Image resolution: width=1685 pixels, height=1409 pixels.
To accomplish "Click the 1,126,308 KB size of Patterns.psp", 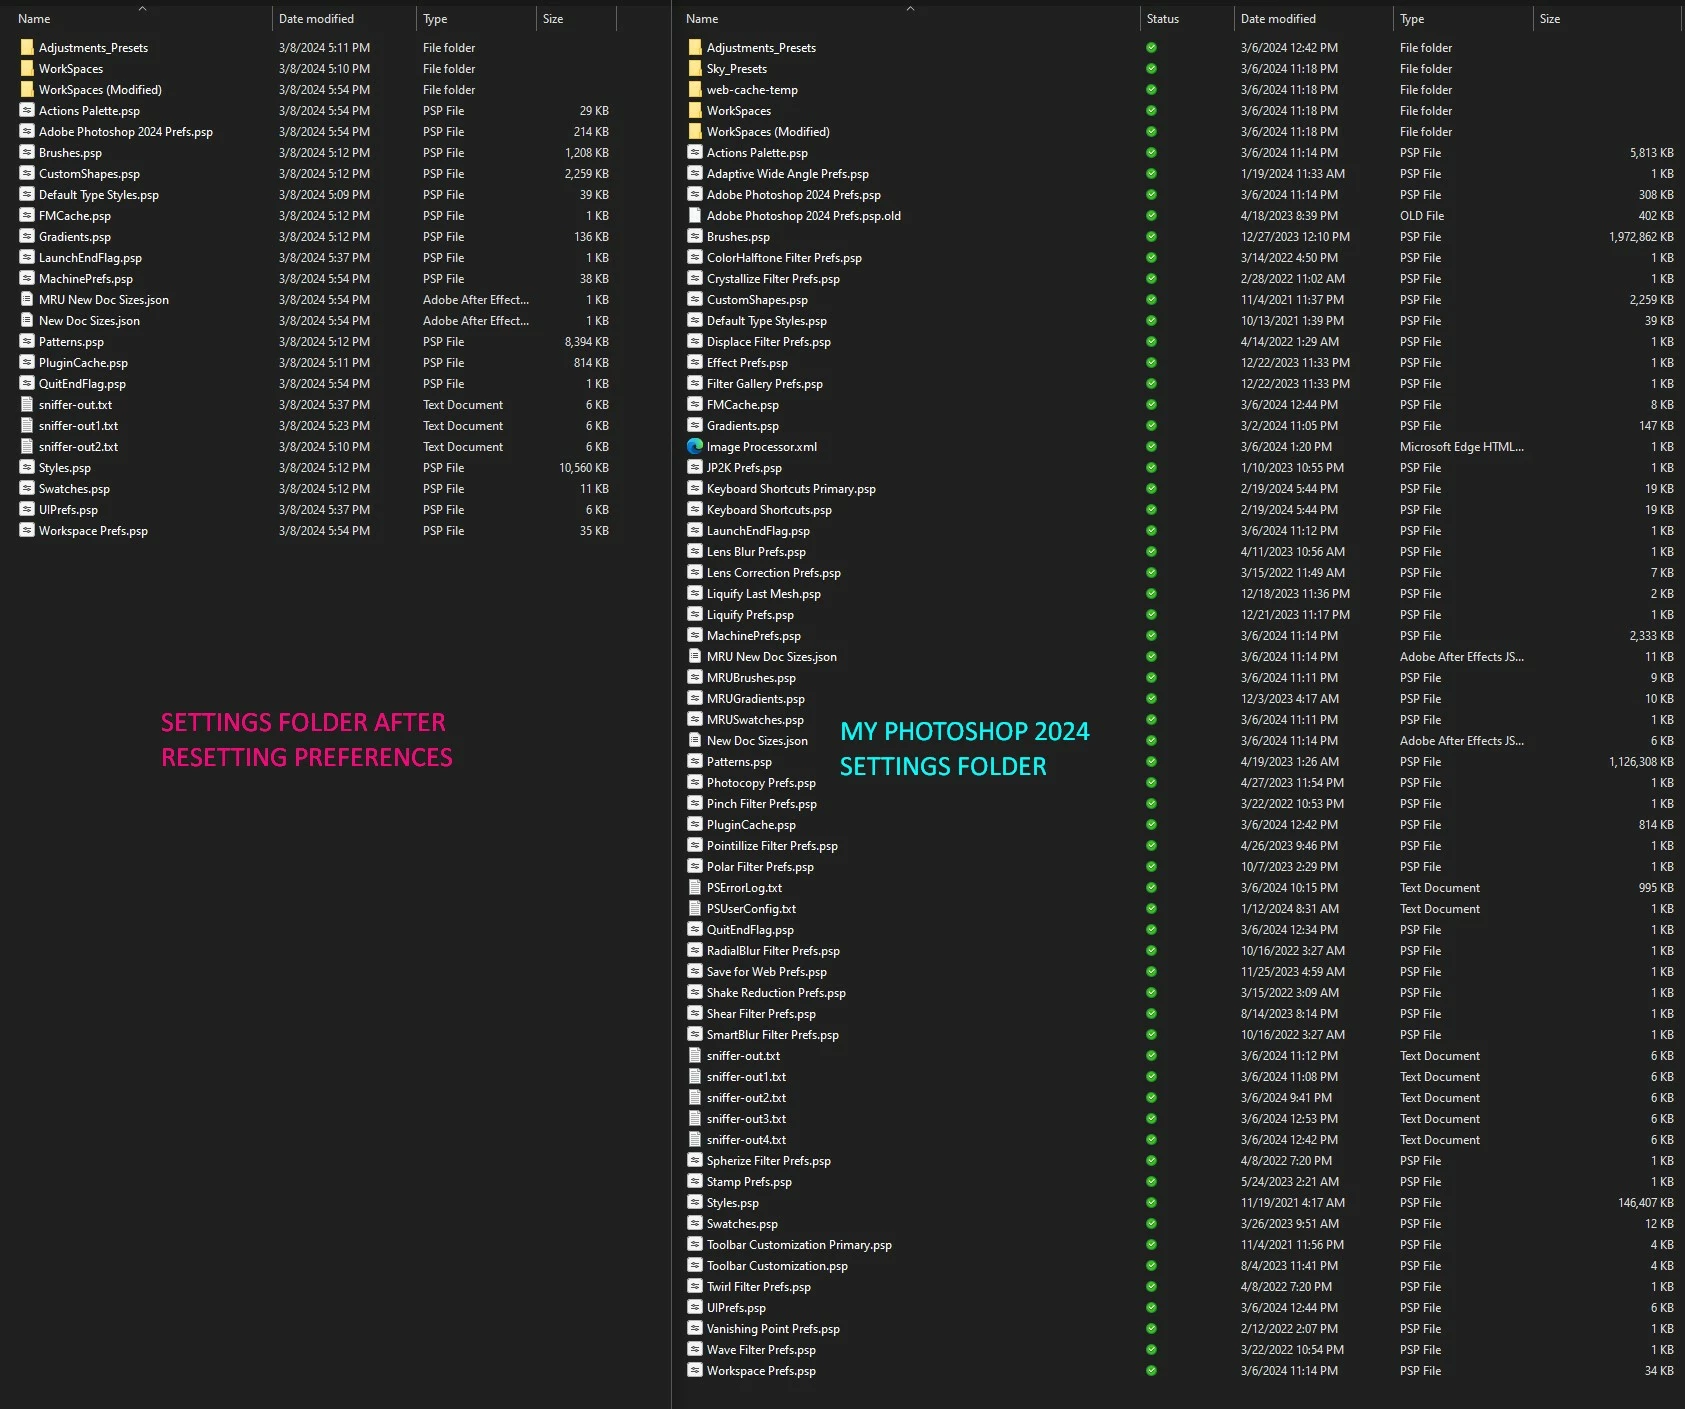I will click(1641, 762).
